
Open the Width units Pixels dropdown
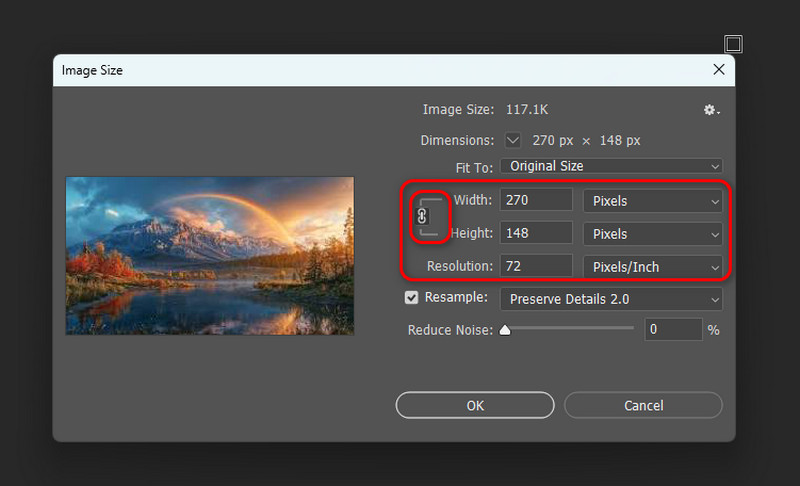tap(652, 201)
